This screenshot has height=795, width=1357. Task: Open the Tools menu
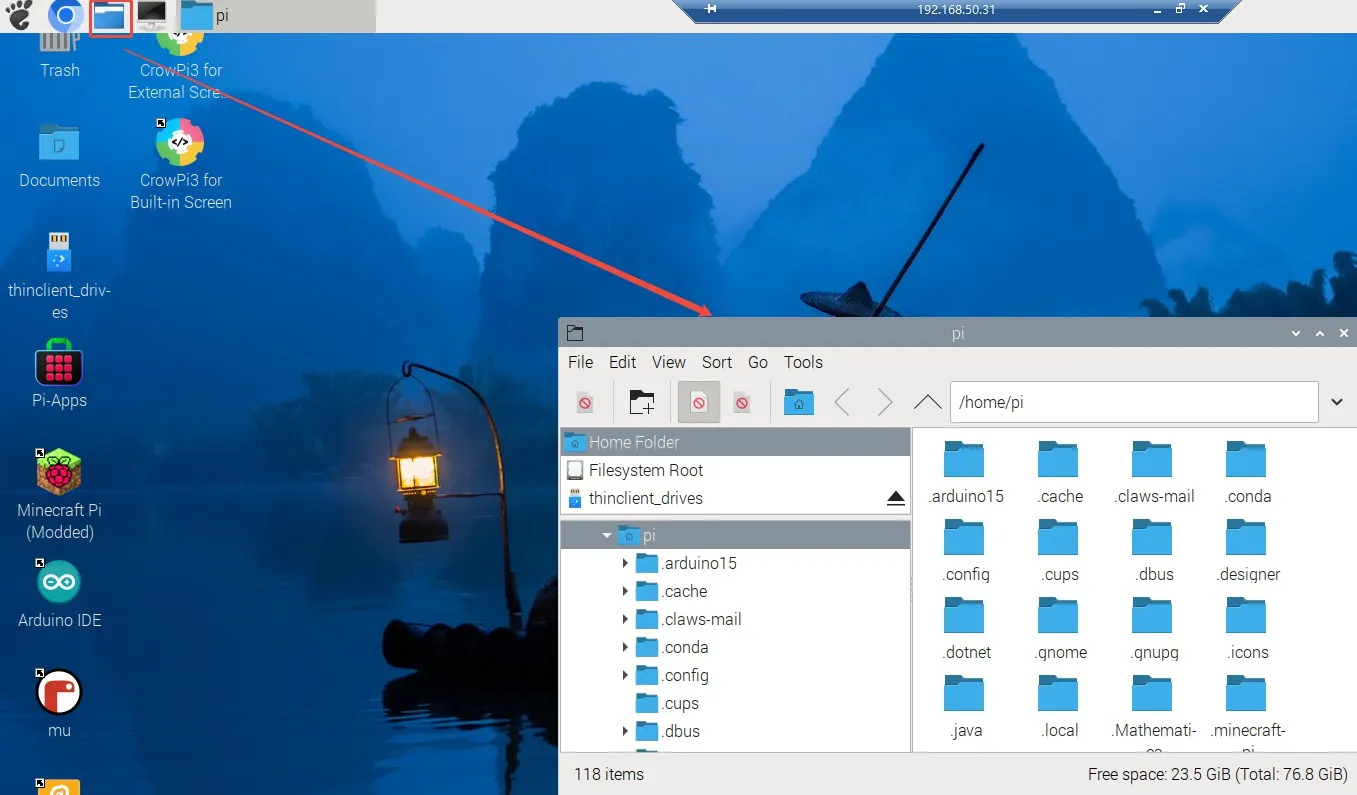803,362
